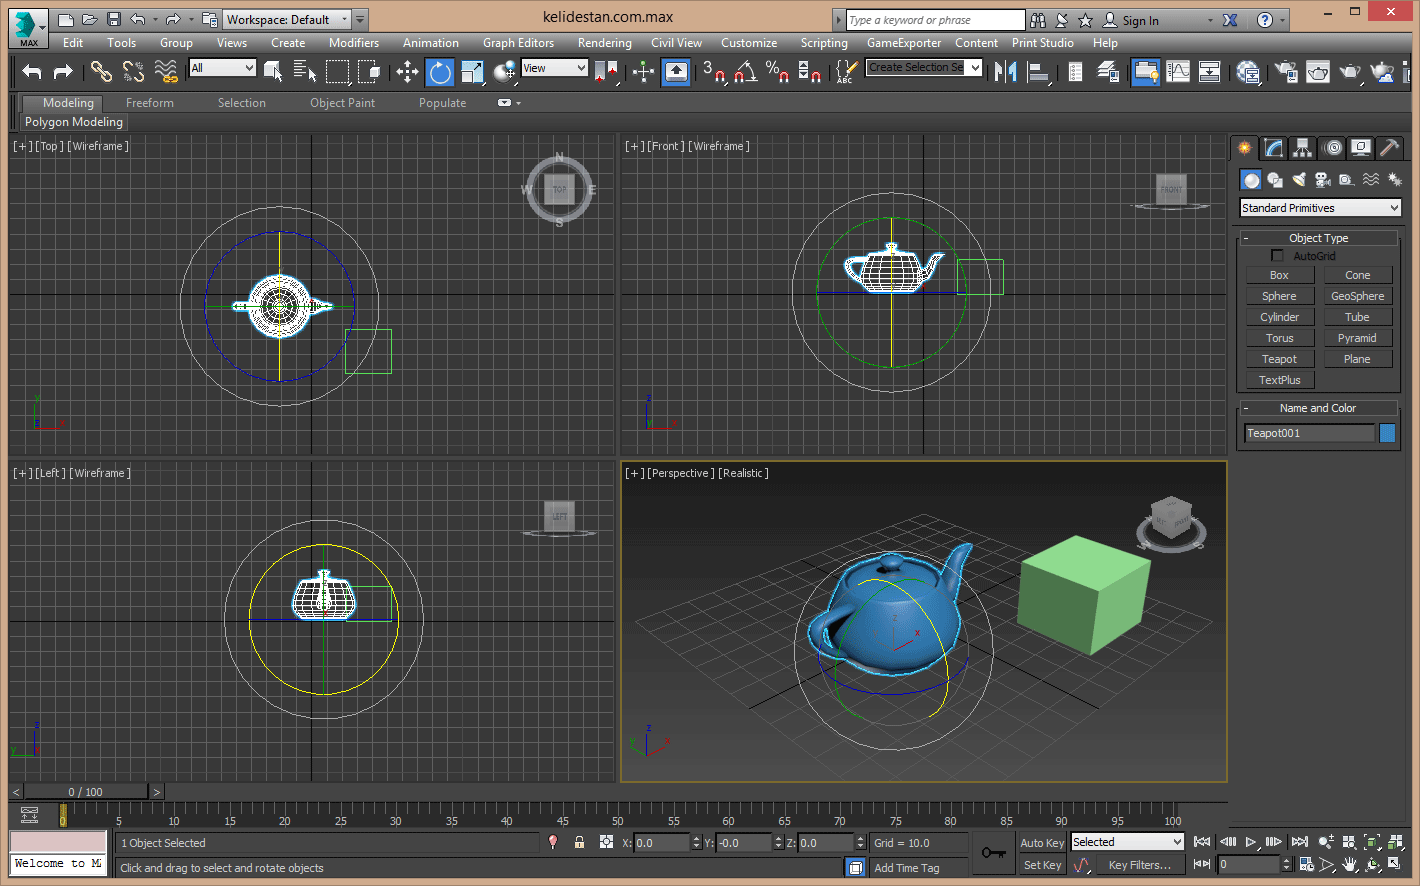Open the Graph Editors menu

[518, 43]
